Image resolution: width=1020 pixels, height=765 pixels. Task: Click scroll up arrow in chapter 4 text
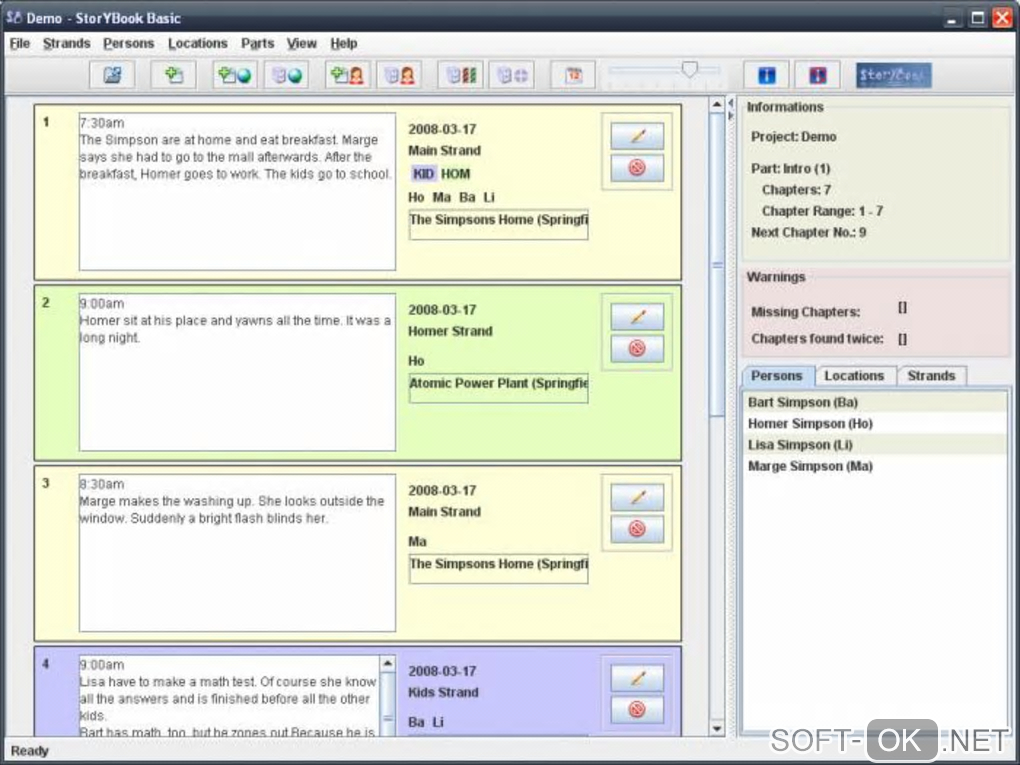coord(388,664)
